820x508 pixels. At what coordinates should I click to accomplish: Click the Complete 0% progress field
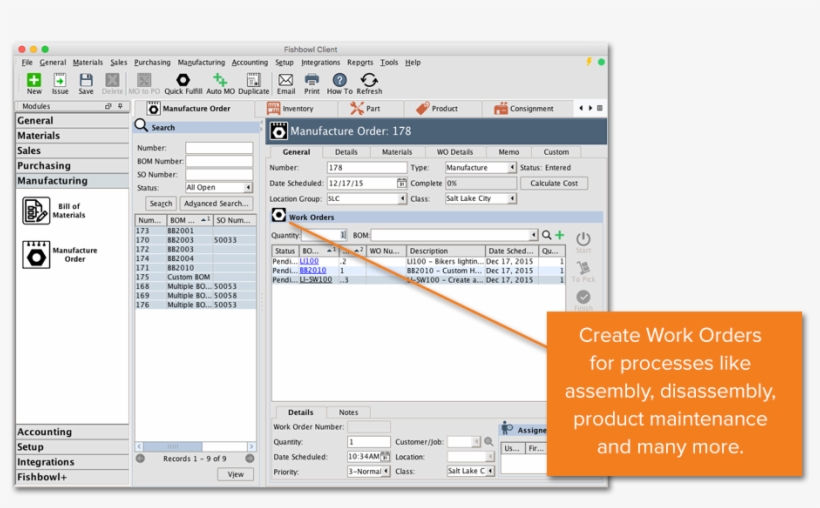(481, 183)
